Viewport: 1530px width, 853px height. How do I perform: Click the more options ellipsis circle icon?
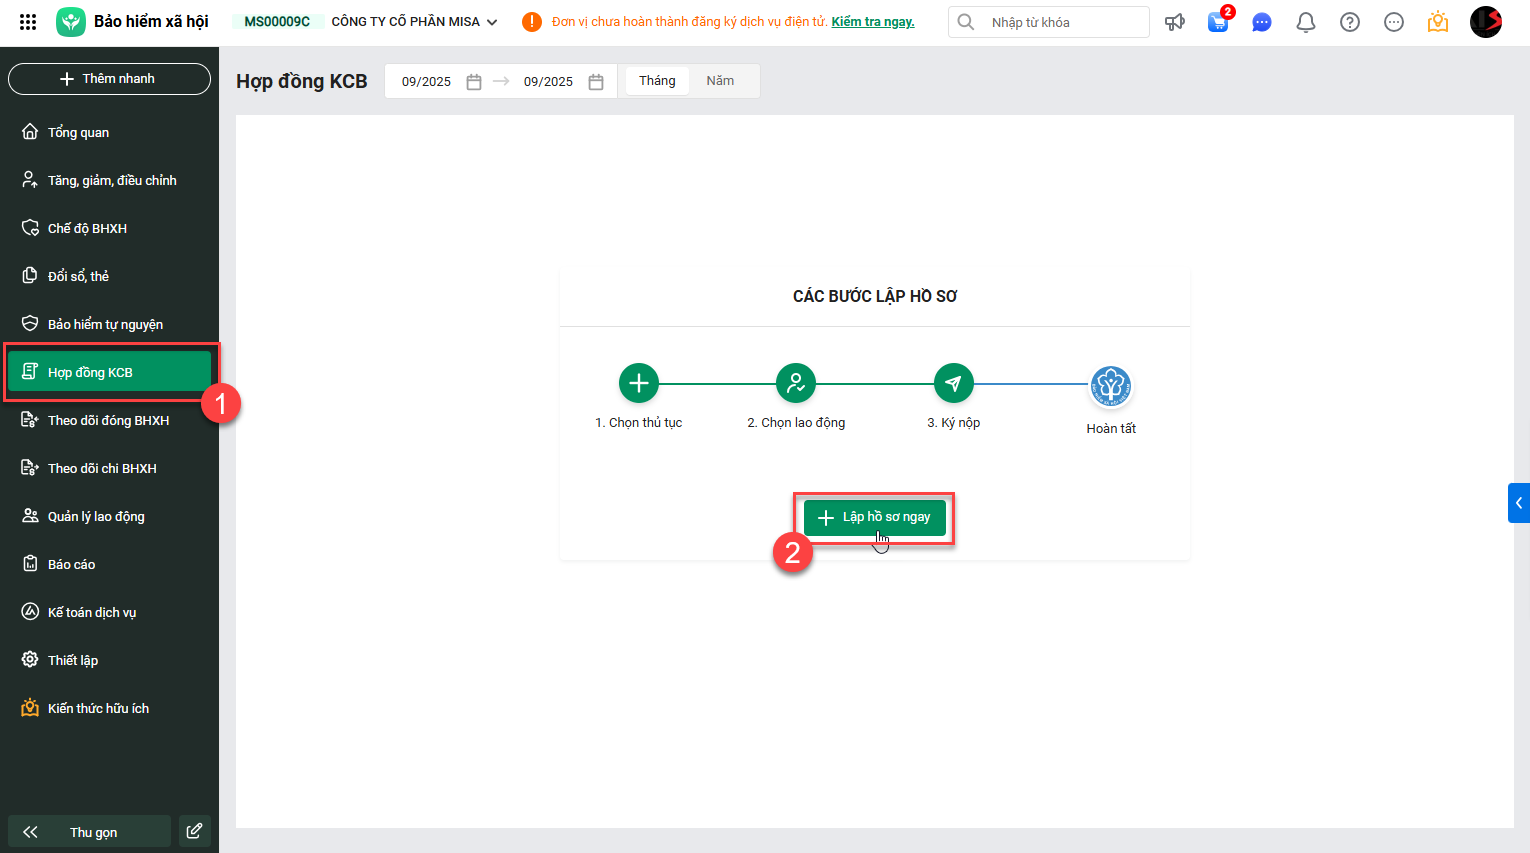pyautogui.click(x=1394, y=22)
